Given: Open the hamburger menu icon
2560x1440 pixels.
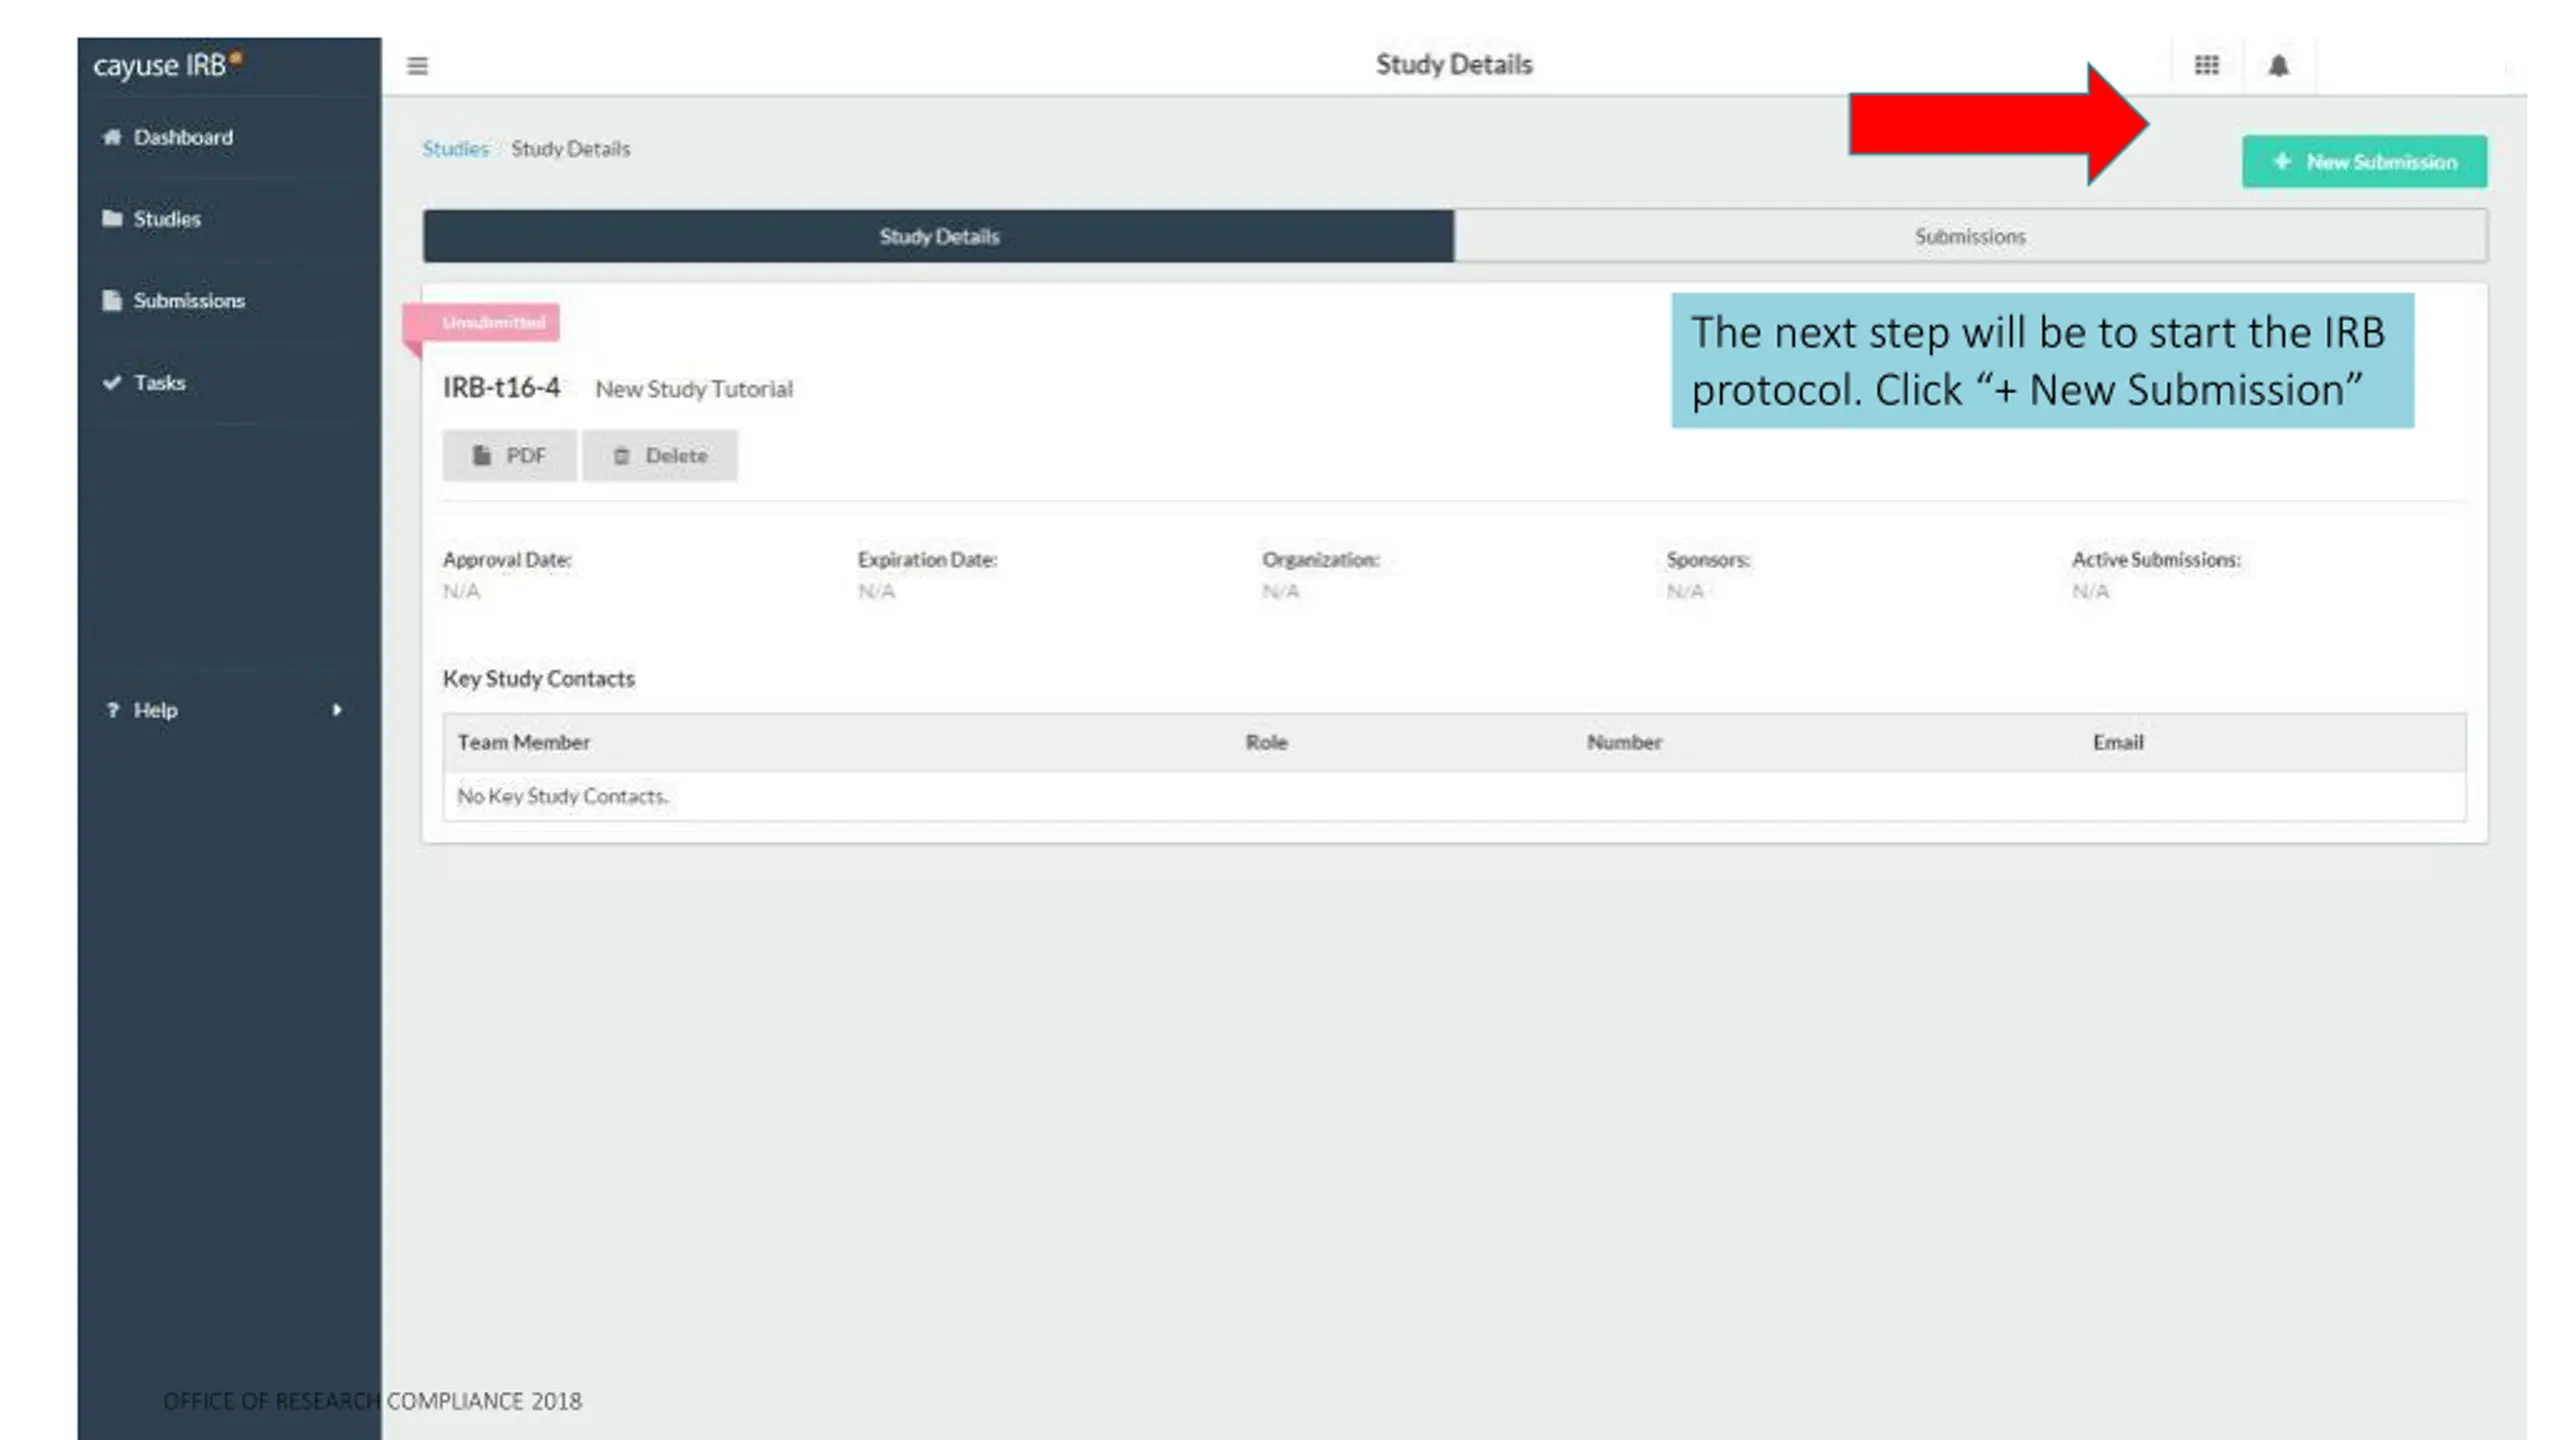Looking at the screenshot, I should tap(417, 66).
